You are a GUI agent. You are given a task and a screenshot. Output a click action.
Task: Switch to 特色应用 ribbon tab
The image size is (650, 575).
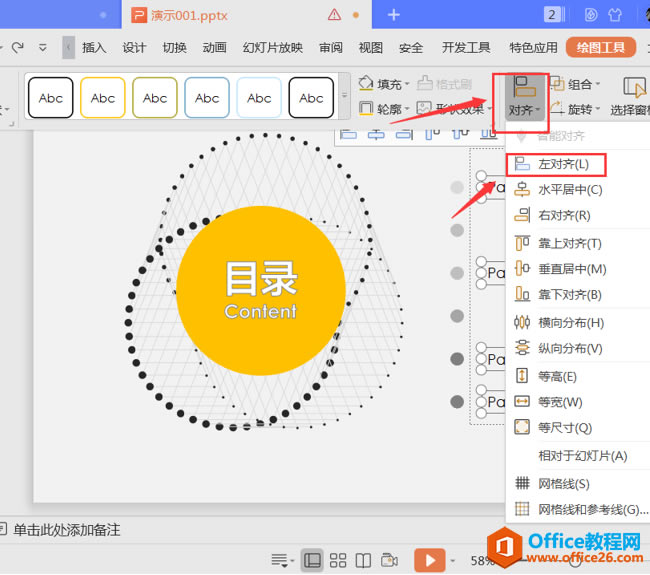(x=533, y=48)
